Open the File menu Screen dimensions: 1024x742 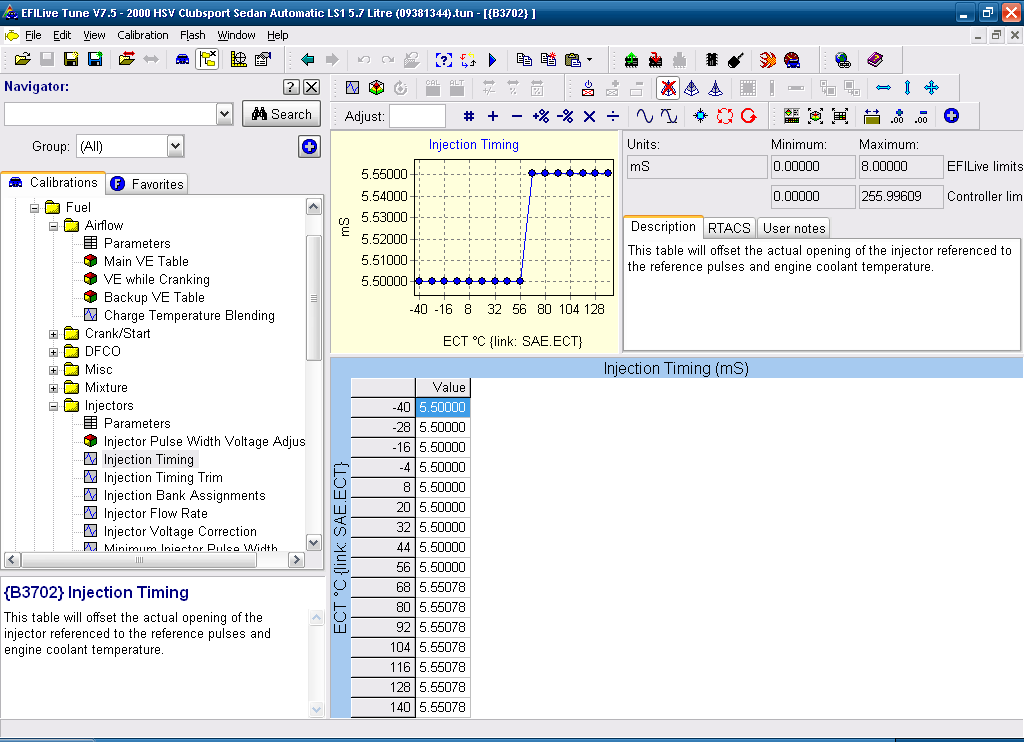tap(33, 35)
